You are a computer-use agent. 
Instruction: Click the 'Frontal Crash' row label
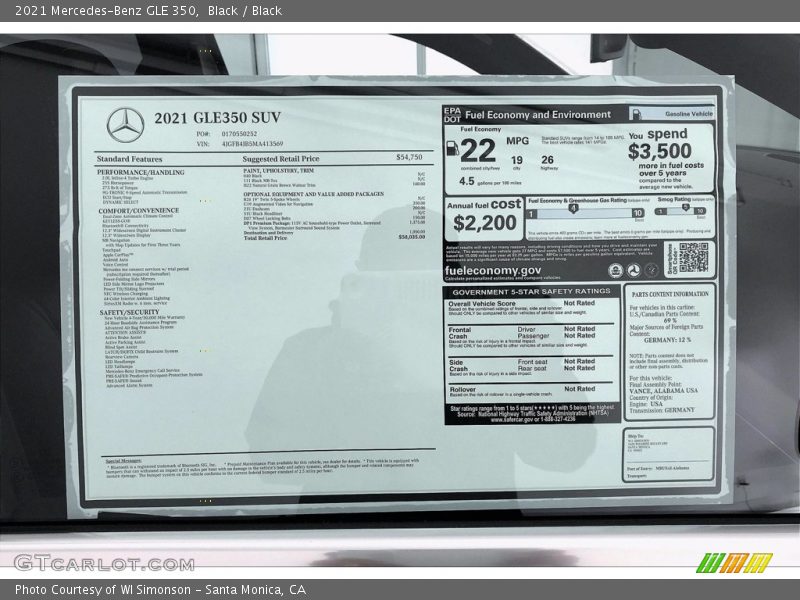[x=459, y=333]
